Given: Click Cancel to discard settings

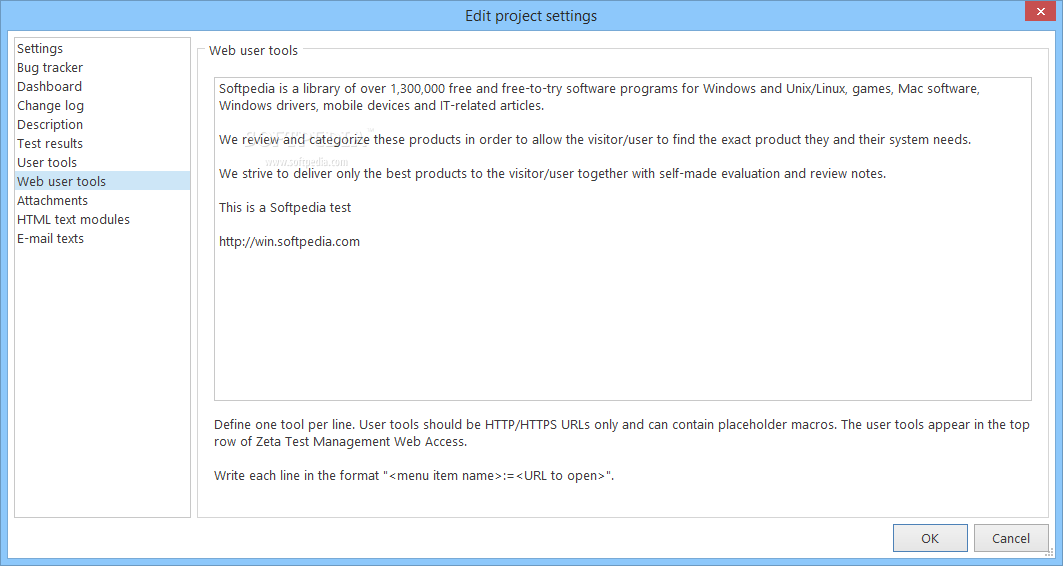Looking at the screenshot, I should (x=1011, y=538).
